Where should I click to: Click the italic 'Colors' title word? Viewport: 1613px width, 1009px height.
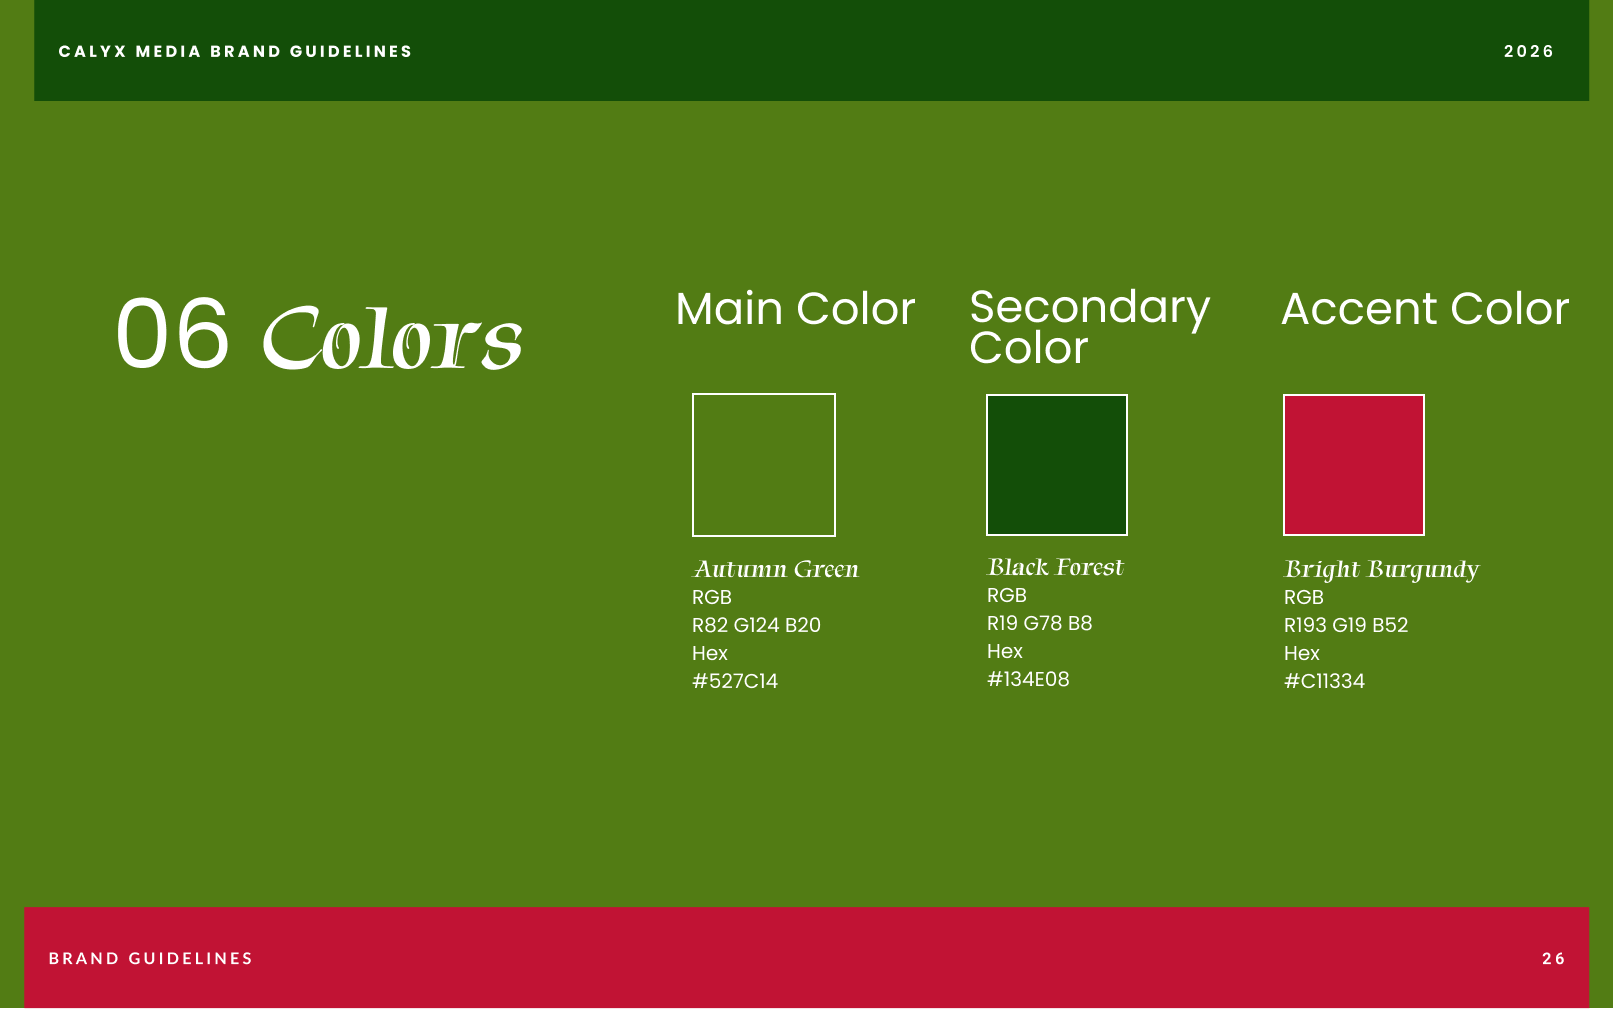click(x=392, y=338)
